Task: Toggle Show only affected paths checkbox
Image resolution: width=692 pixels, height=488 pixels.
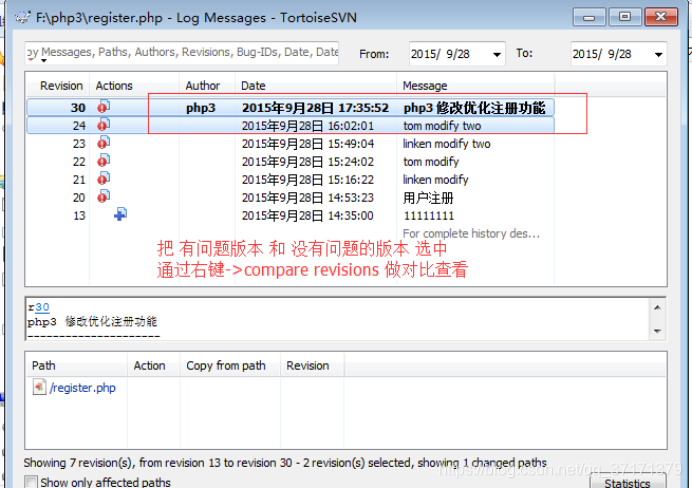Action: click(x=31, y=482)
